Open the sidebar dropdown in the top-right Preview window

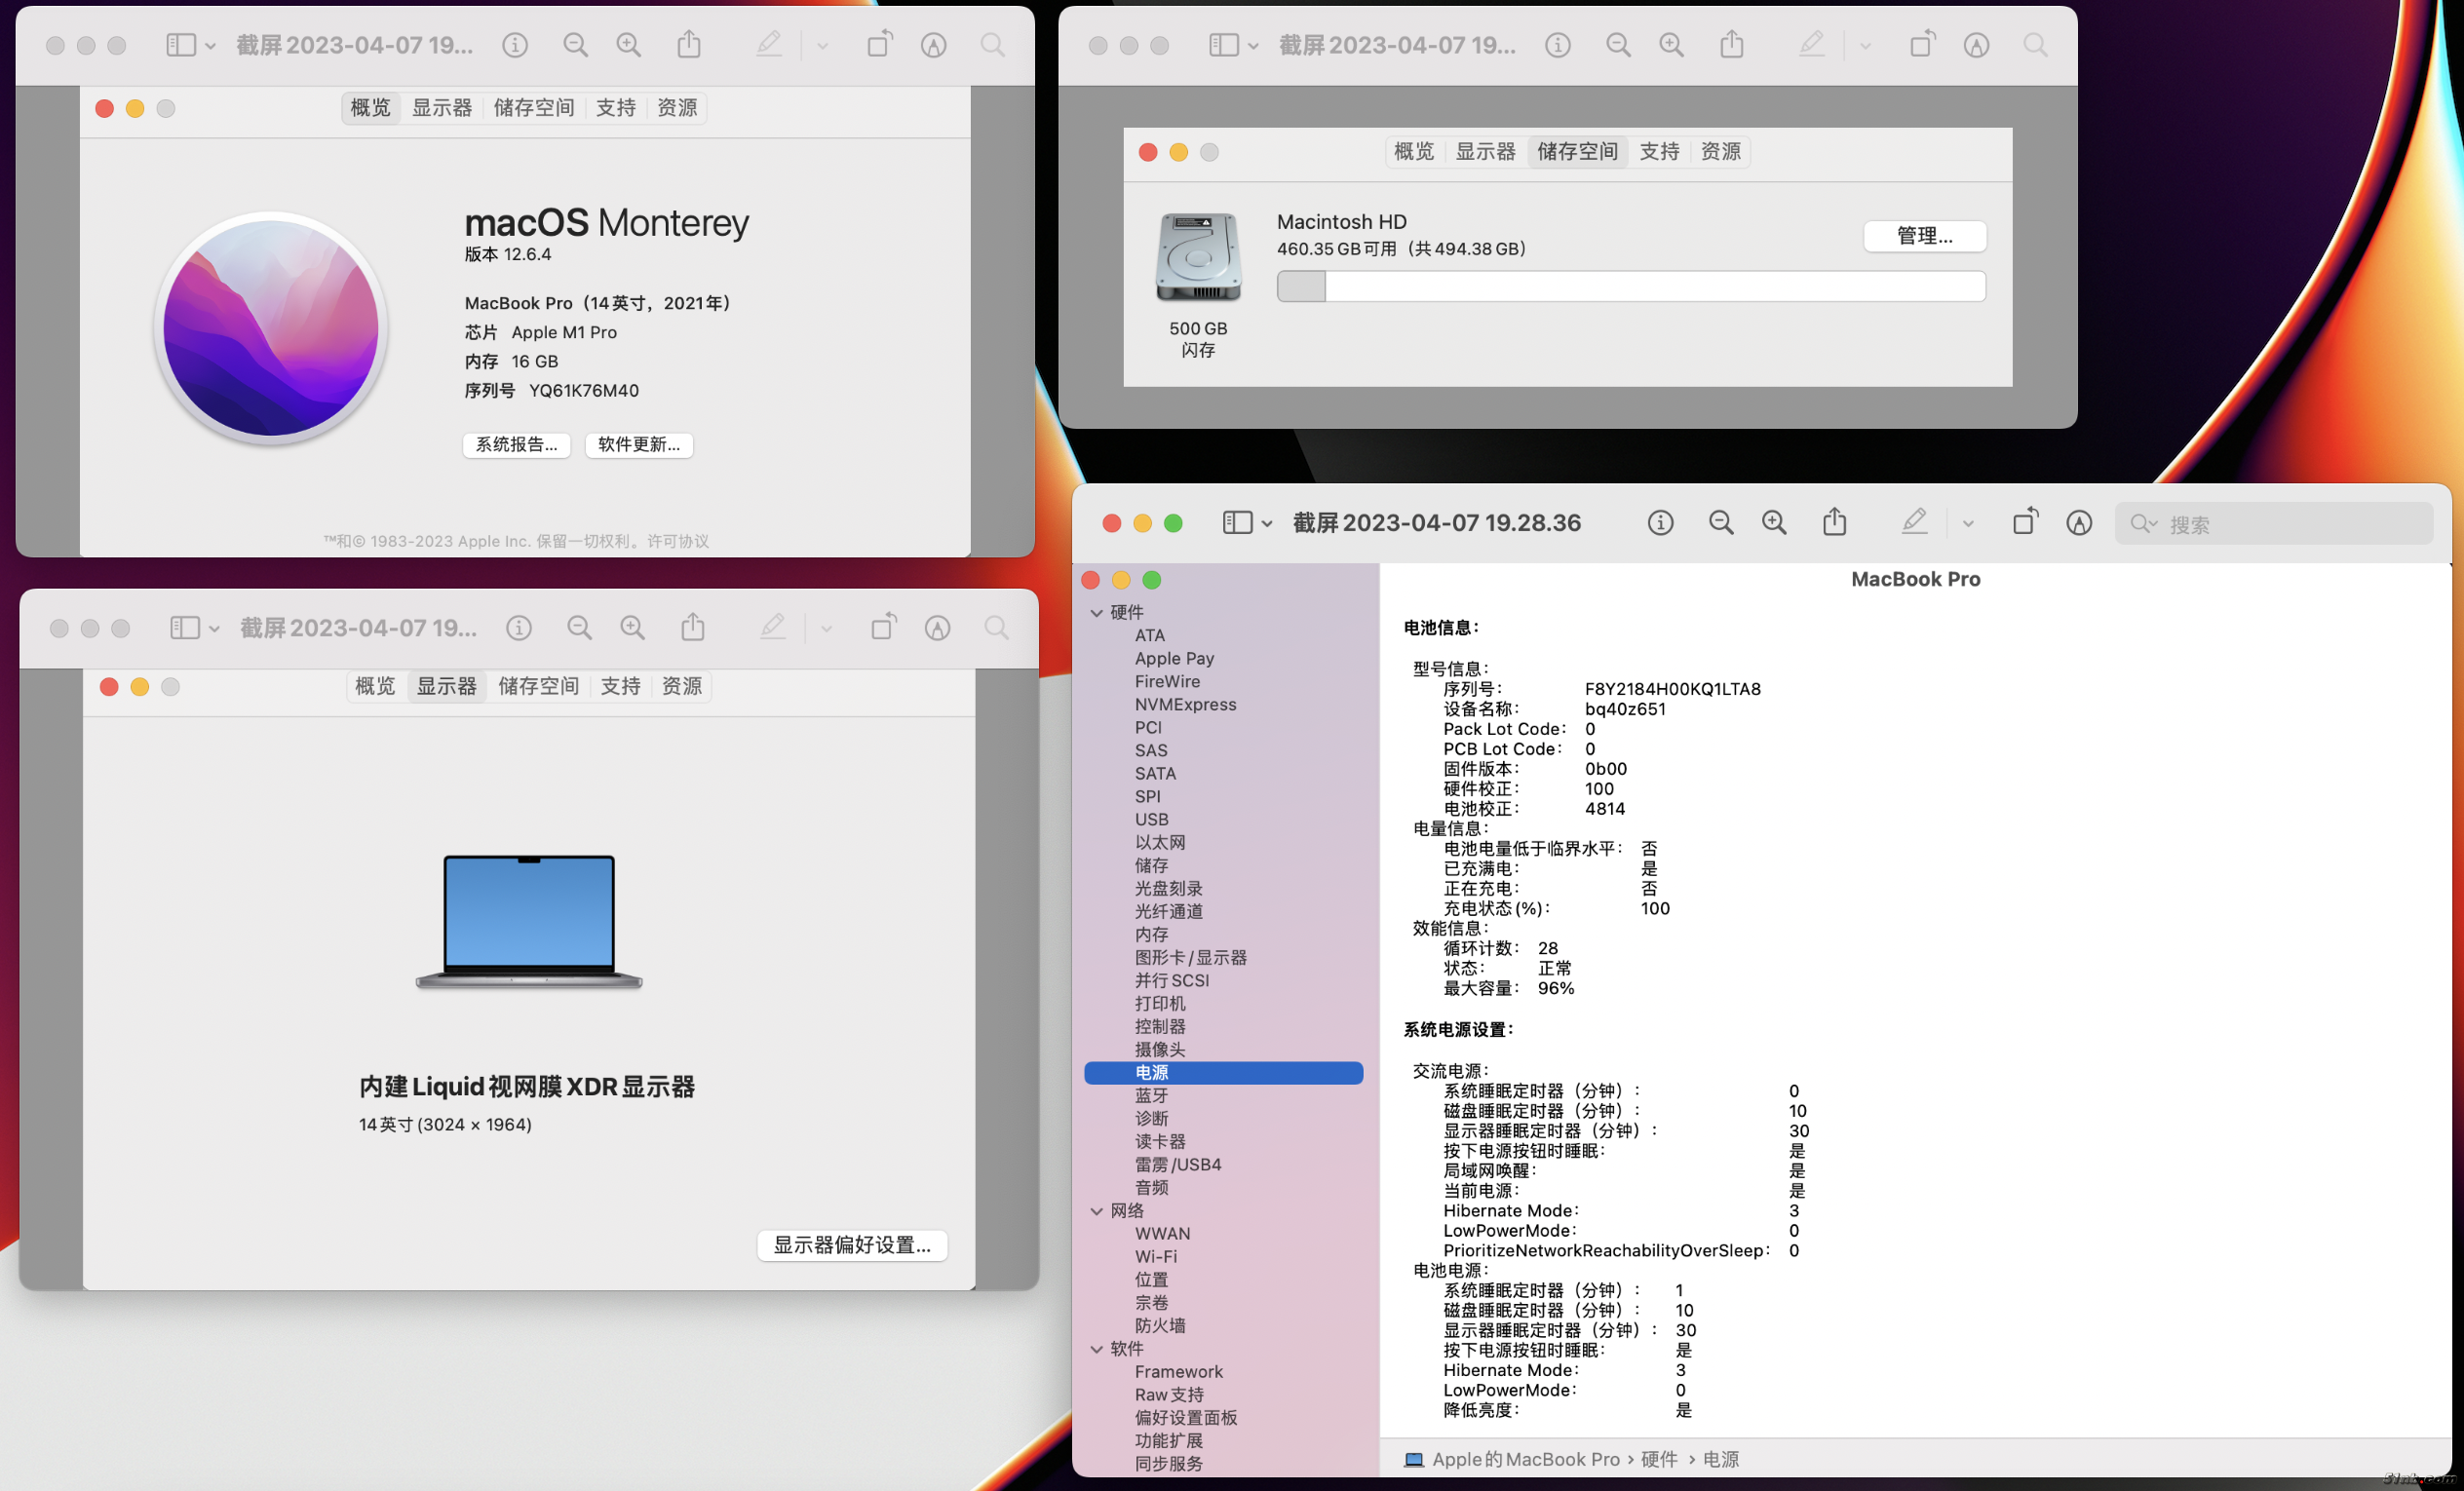[1253, 46]
